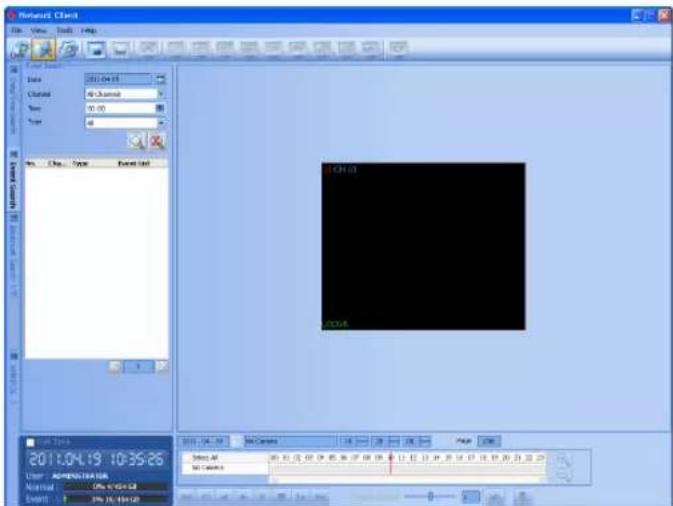Click the Page number box above the timeline
The height and width of the screenshot is (506, 673).
pos(489,441)
